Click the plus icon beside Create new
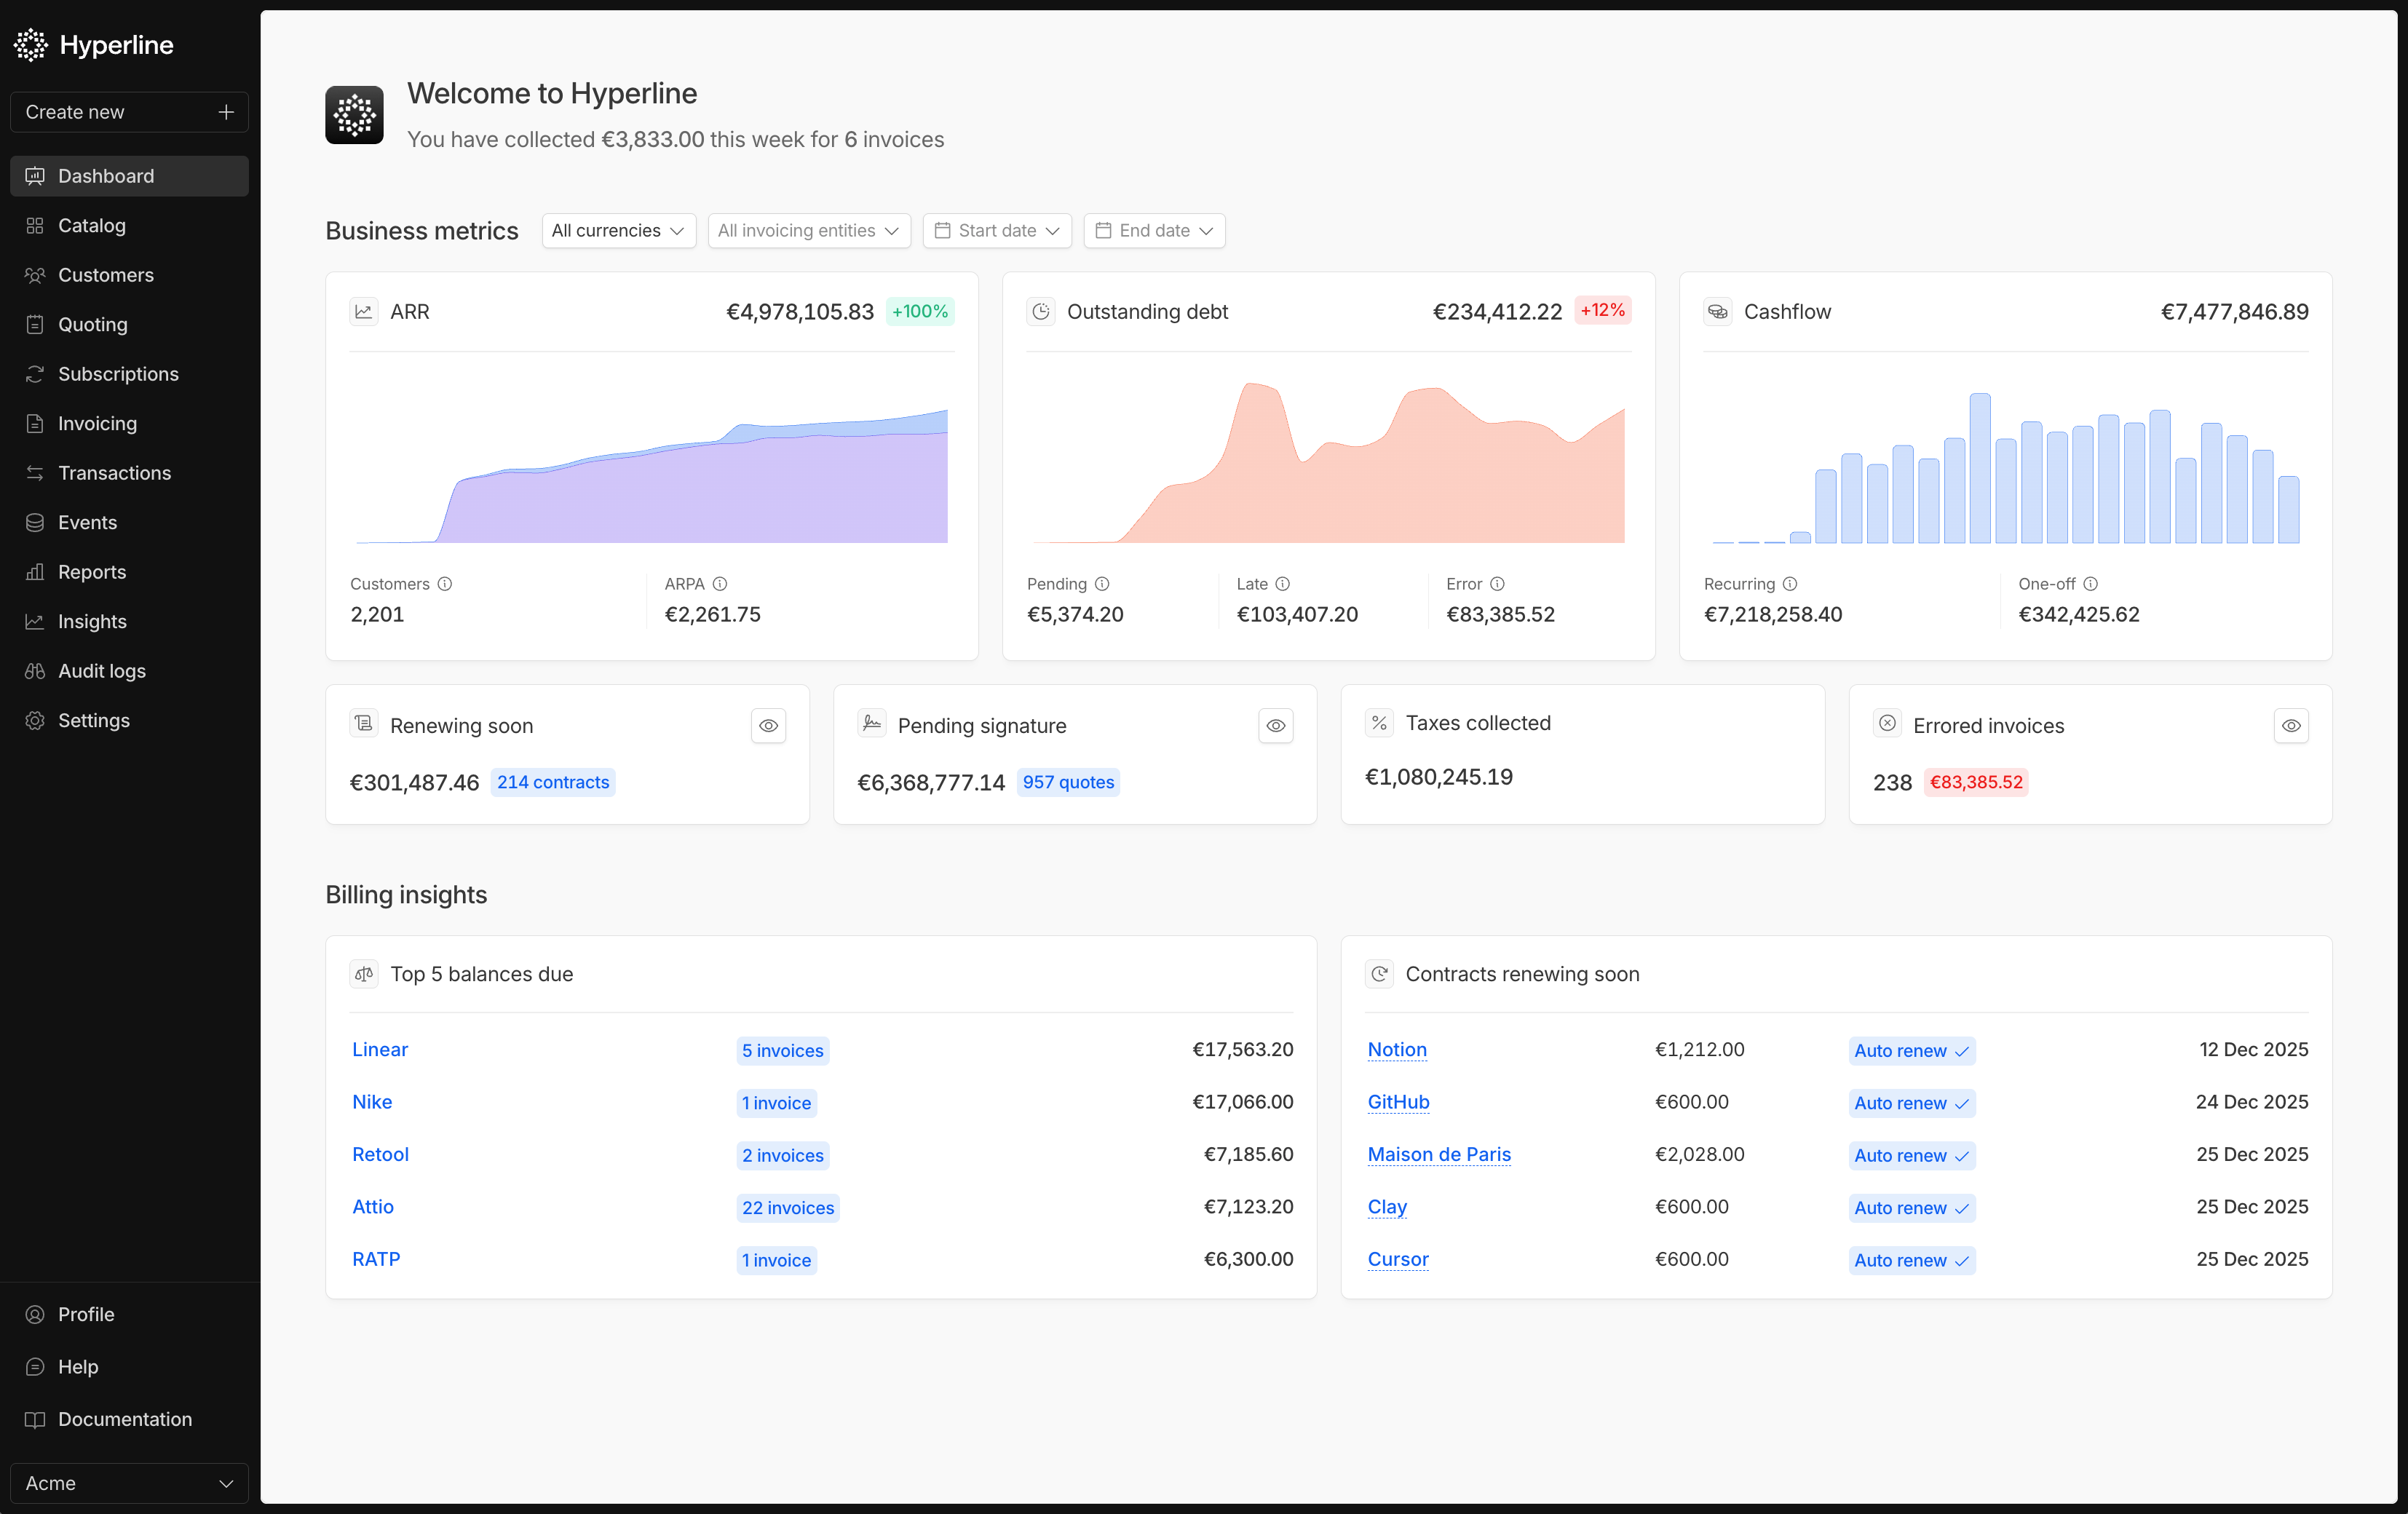Viewport: 2408px width, 1514px height. pyautogui.click(x=226, y=112)
